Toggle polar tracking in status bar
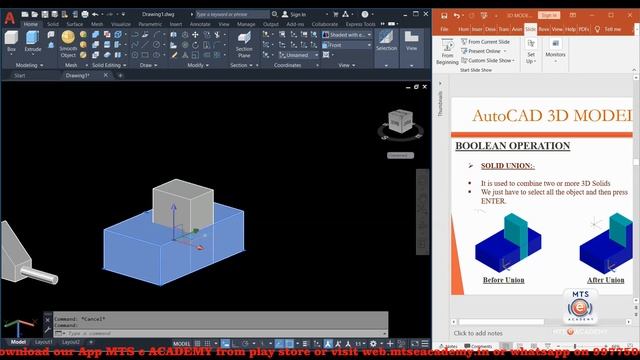This screenshot has width=640, height=360. coord(245,344)
